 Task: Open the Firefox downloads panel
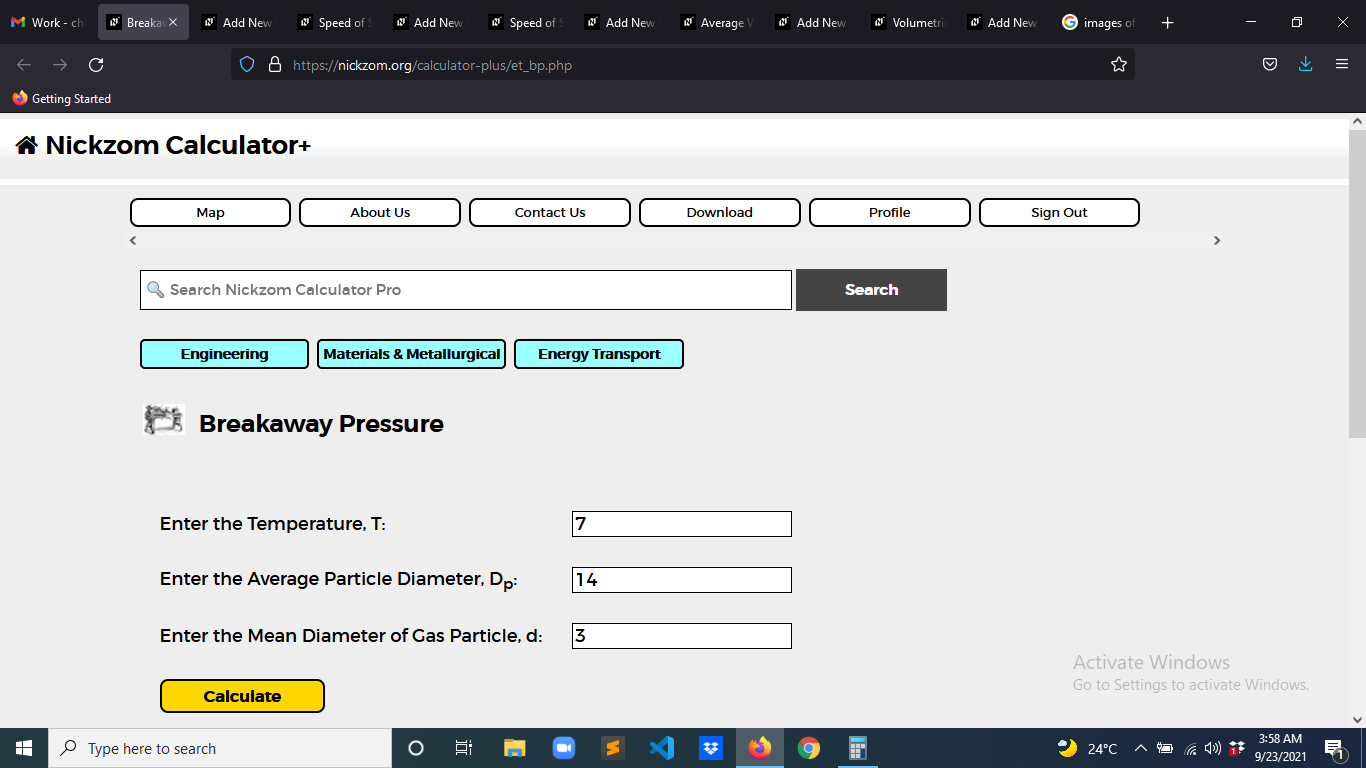coord(1305,65)
